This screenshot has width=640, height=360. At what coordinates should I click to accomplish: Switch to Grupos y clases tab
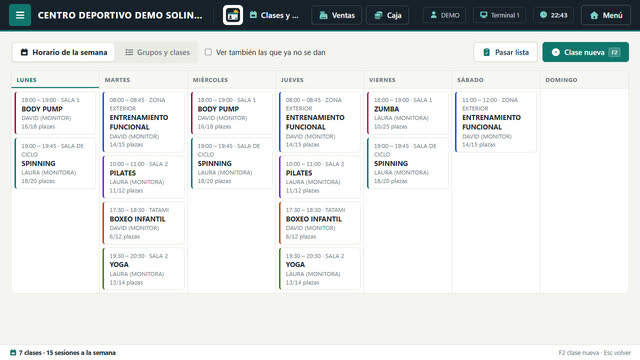(x=157, y=52)
